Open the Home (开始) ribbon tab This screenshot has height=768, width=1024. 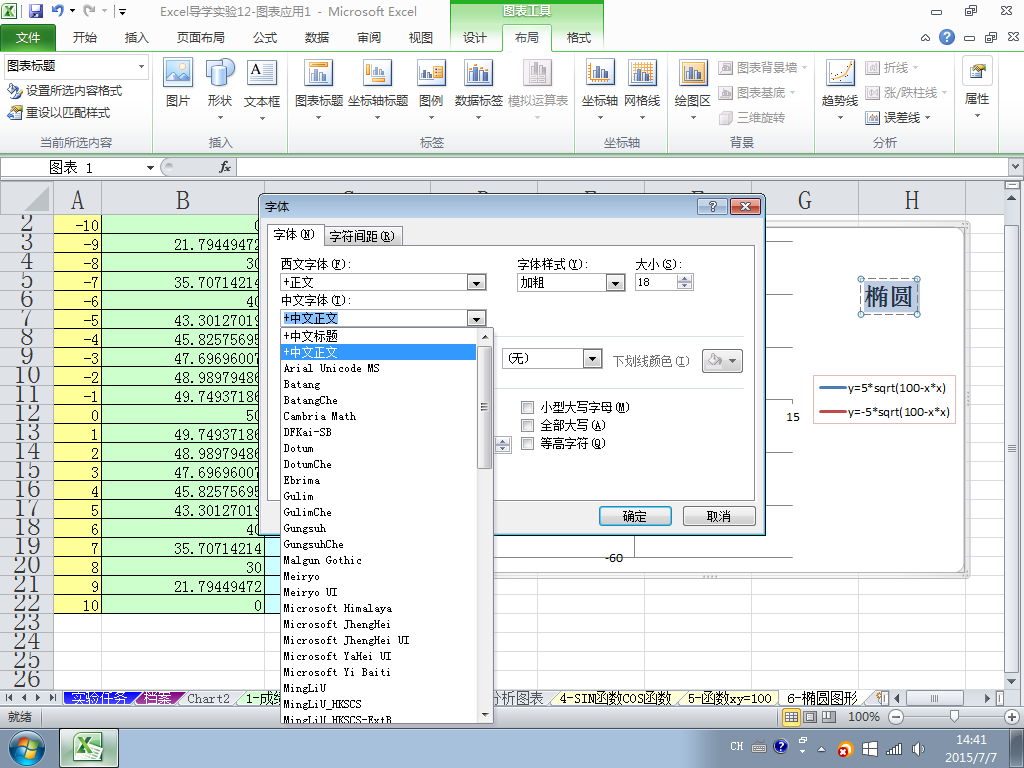pyautogui.click(x=85, y=38)
